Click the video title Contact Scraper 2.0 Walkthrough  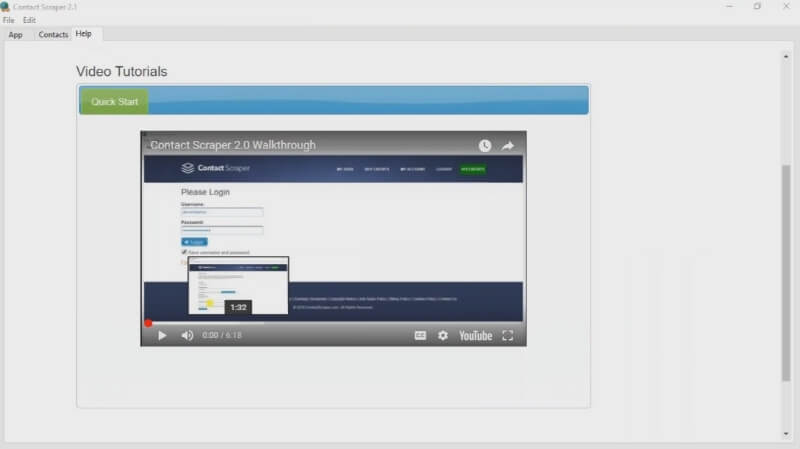coord(233,145)
